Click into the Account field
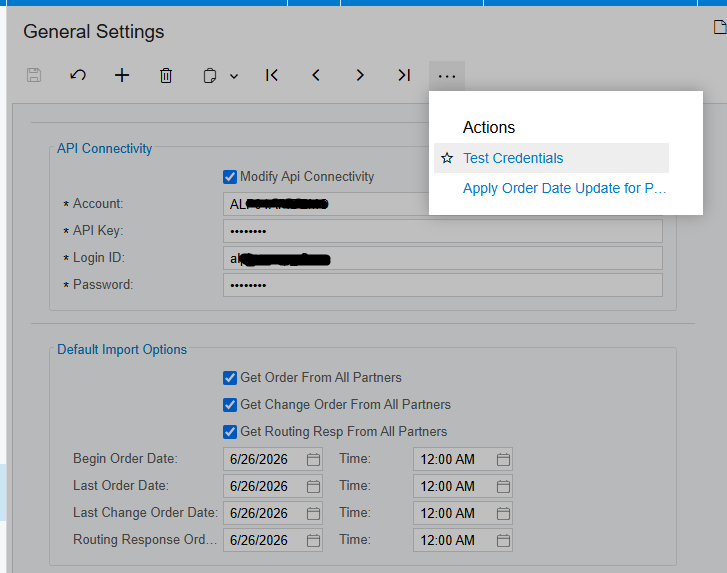This screenshot has height=573, width=727. (326, 204)
